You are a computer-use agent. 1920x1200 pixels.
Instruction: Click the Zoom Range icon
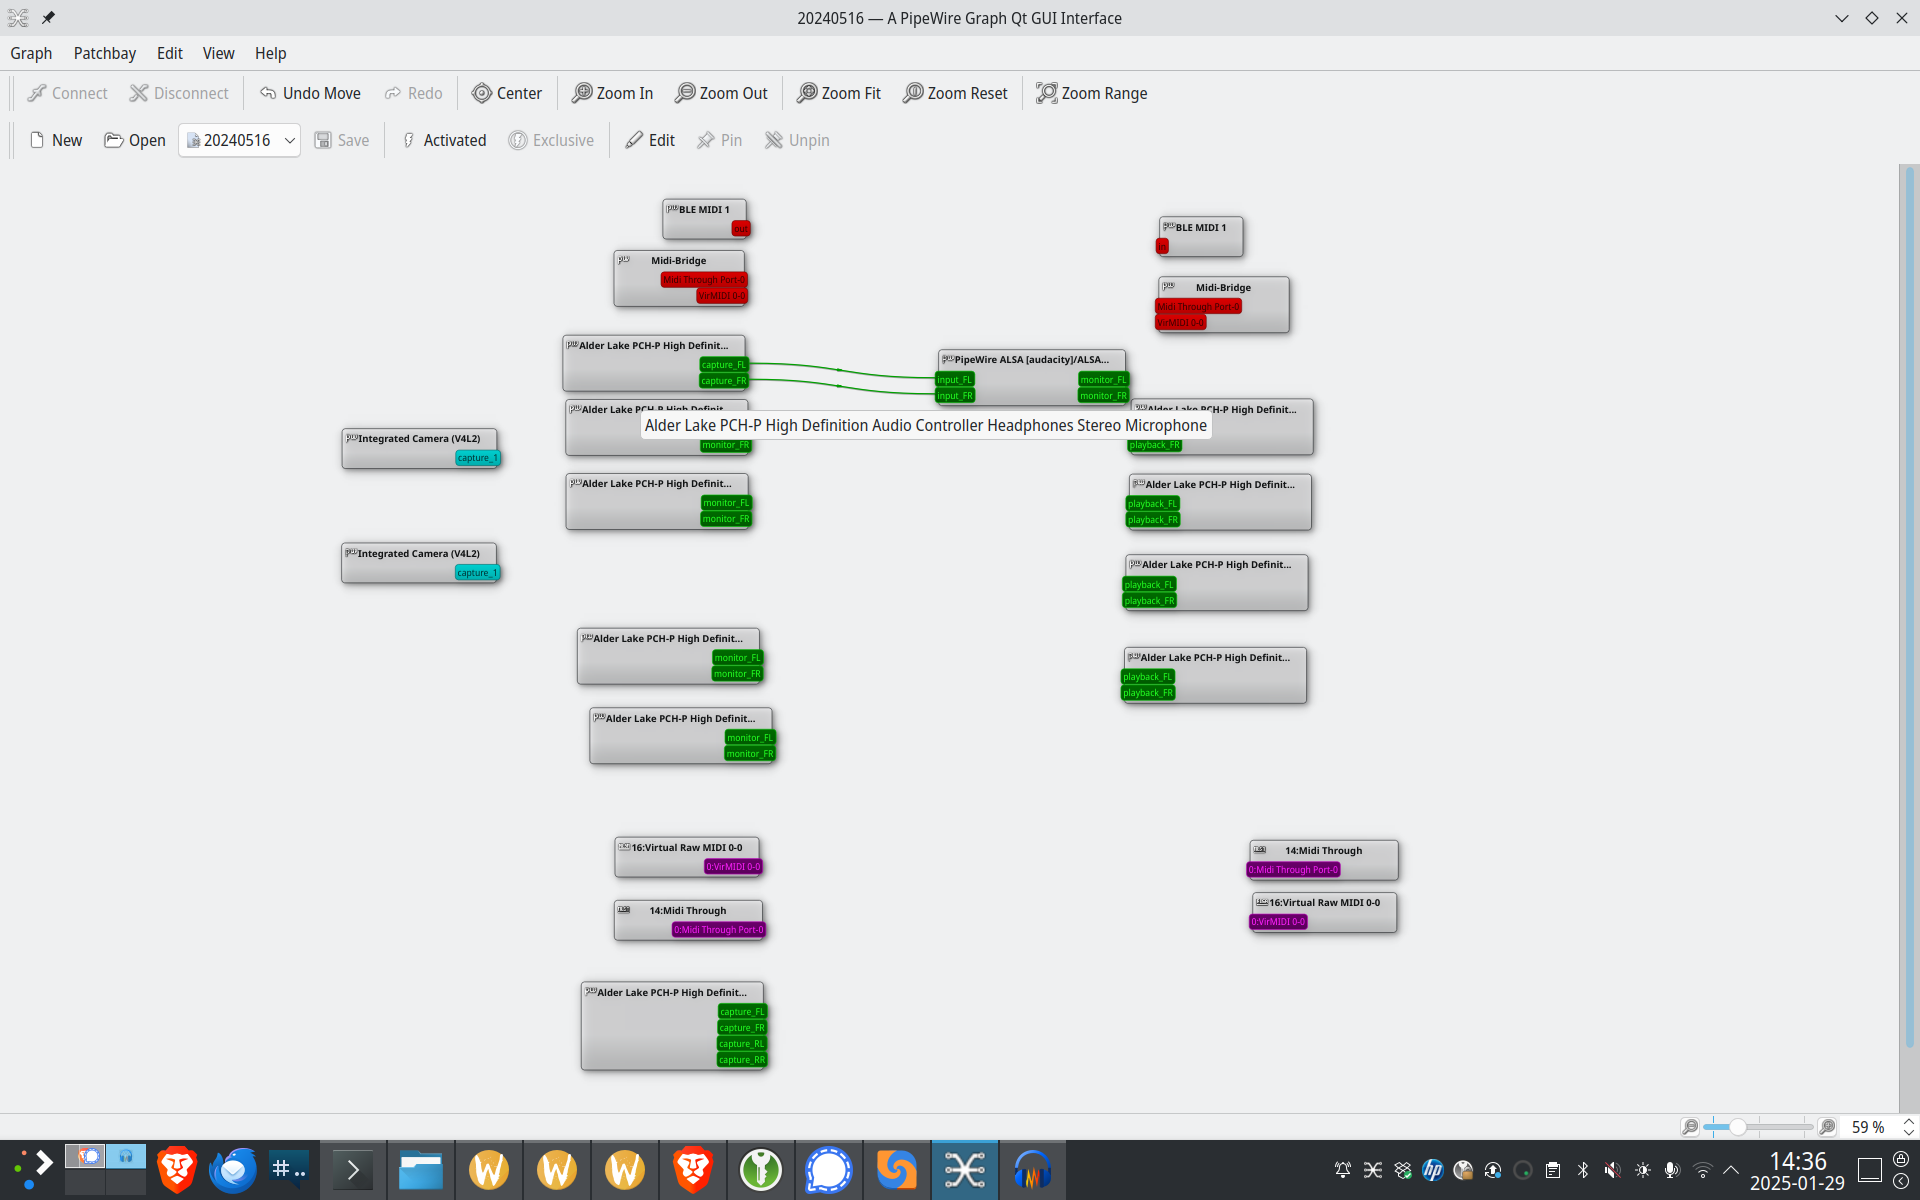click(x=1046, y=93)
